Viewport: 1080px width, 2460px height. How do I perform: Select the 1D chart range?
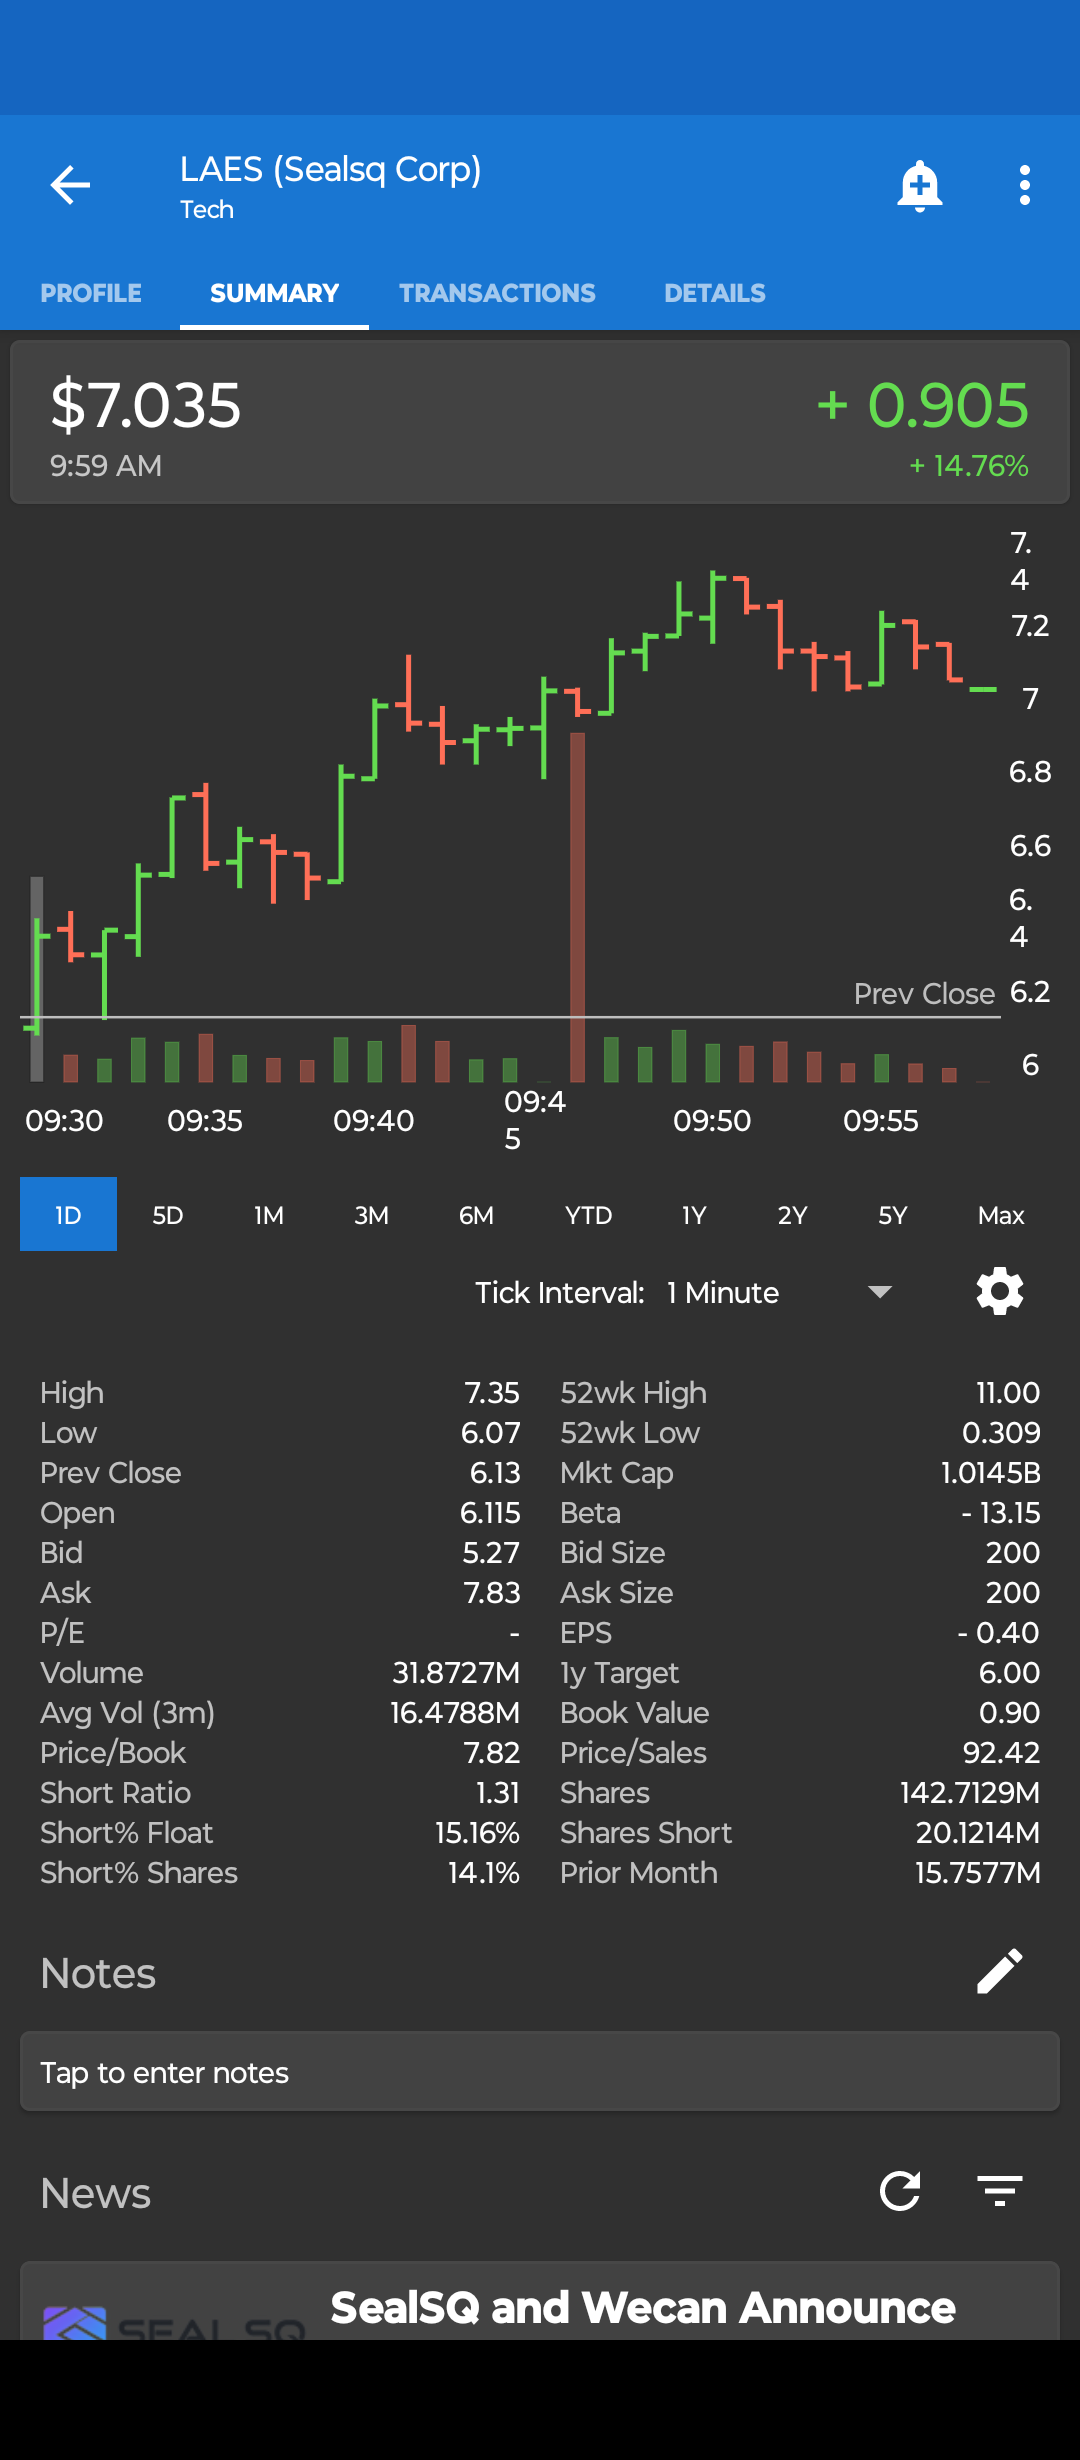coord(68,1215)
